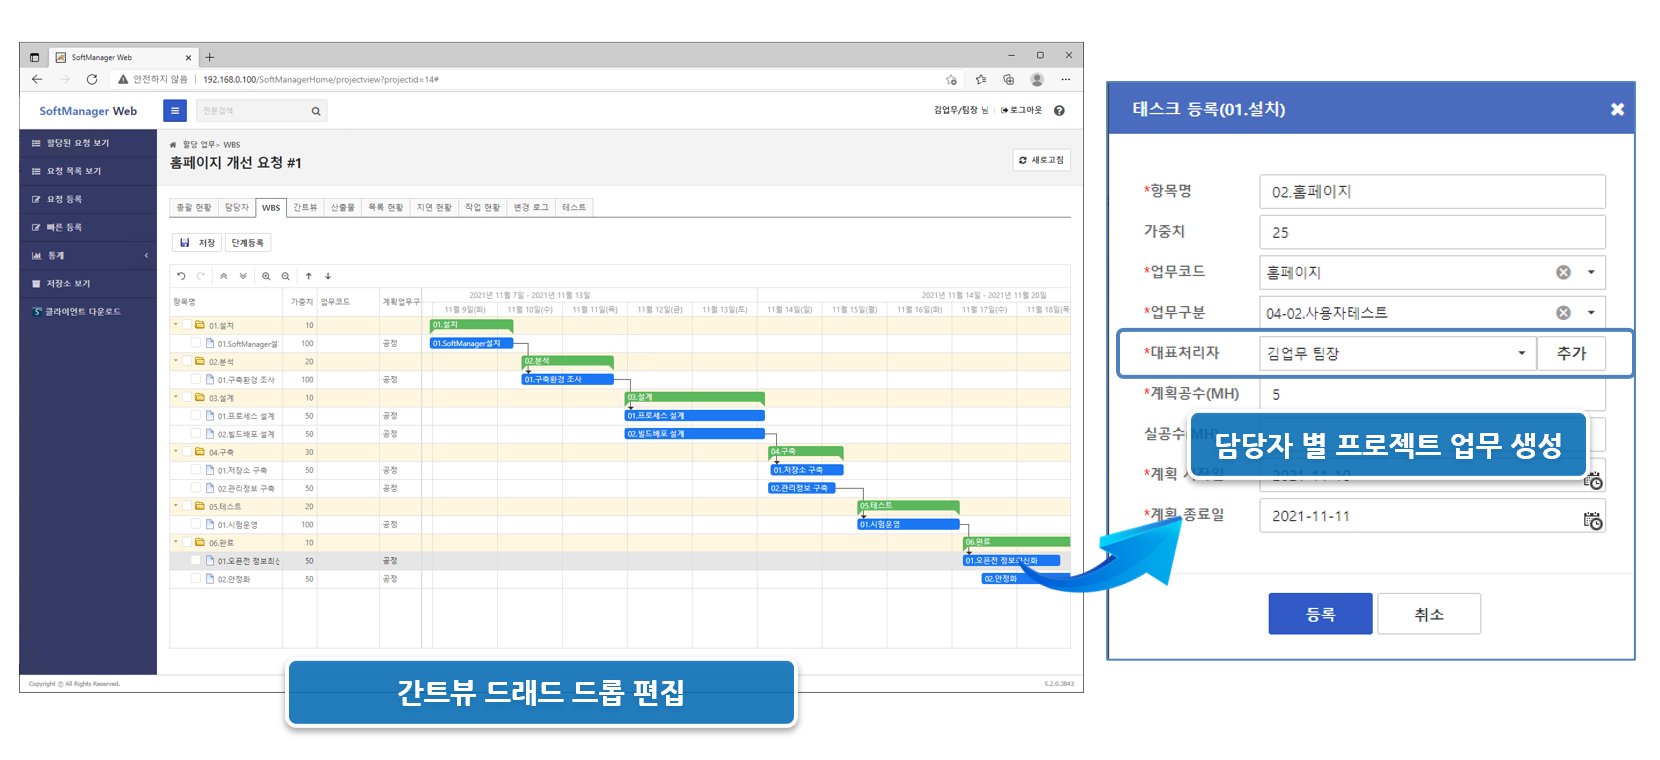Open the 담당자 tab
Viewport: 1660px width, 760px height.
tap(237, 207)
